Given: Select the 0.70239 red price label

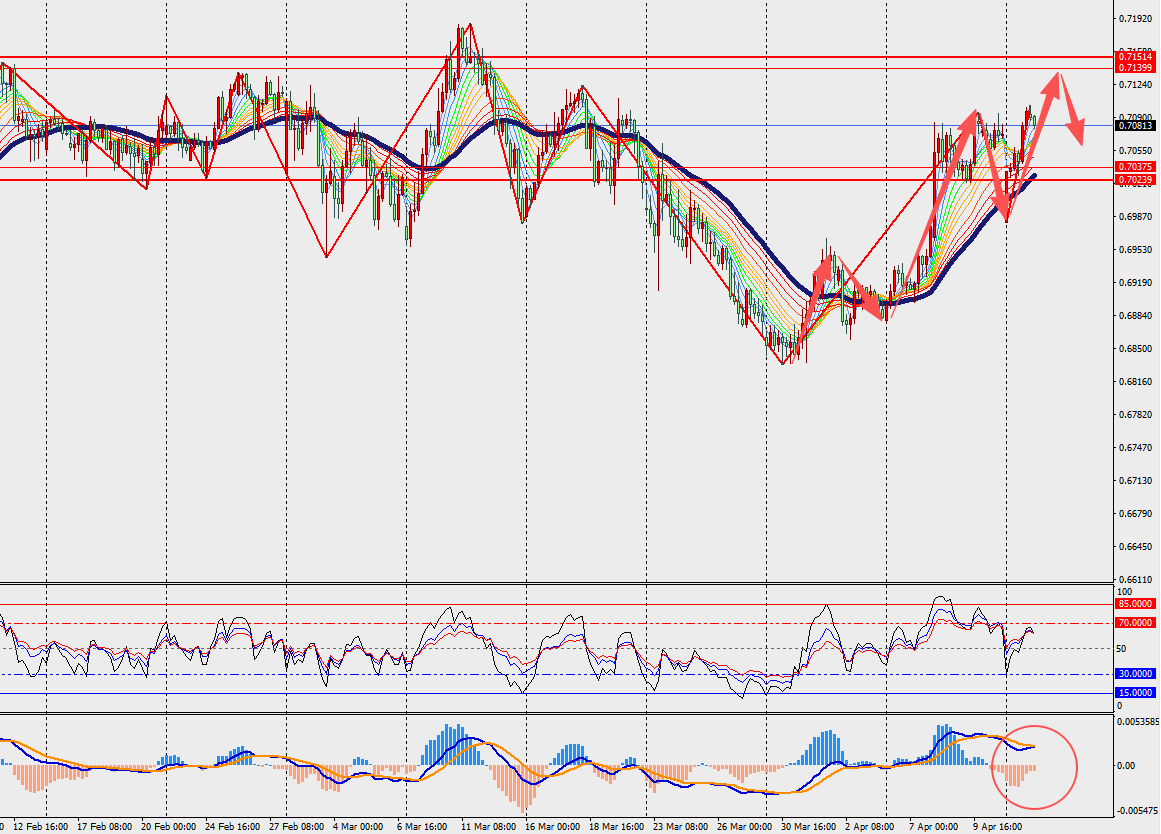Looking at the screenshot, I should [x=1135, y=180].
